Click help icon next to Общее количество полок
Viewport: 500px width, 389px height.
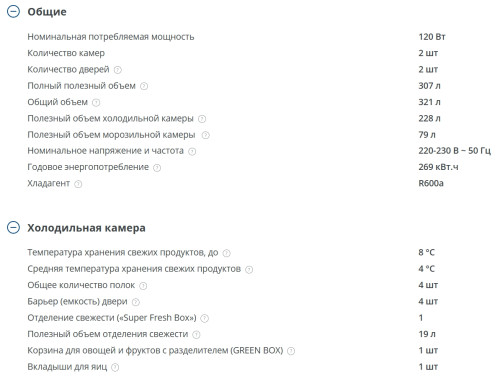[x=143, y=286]
